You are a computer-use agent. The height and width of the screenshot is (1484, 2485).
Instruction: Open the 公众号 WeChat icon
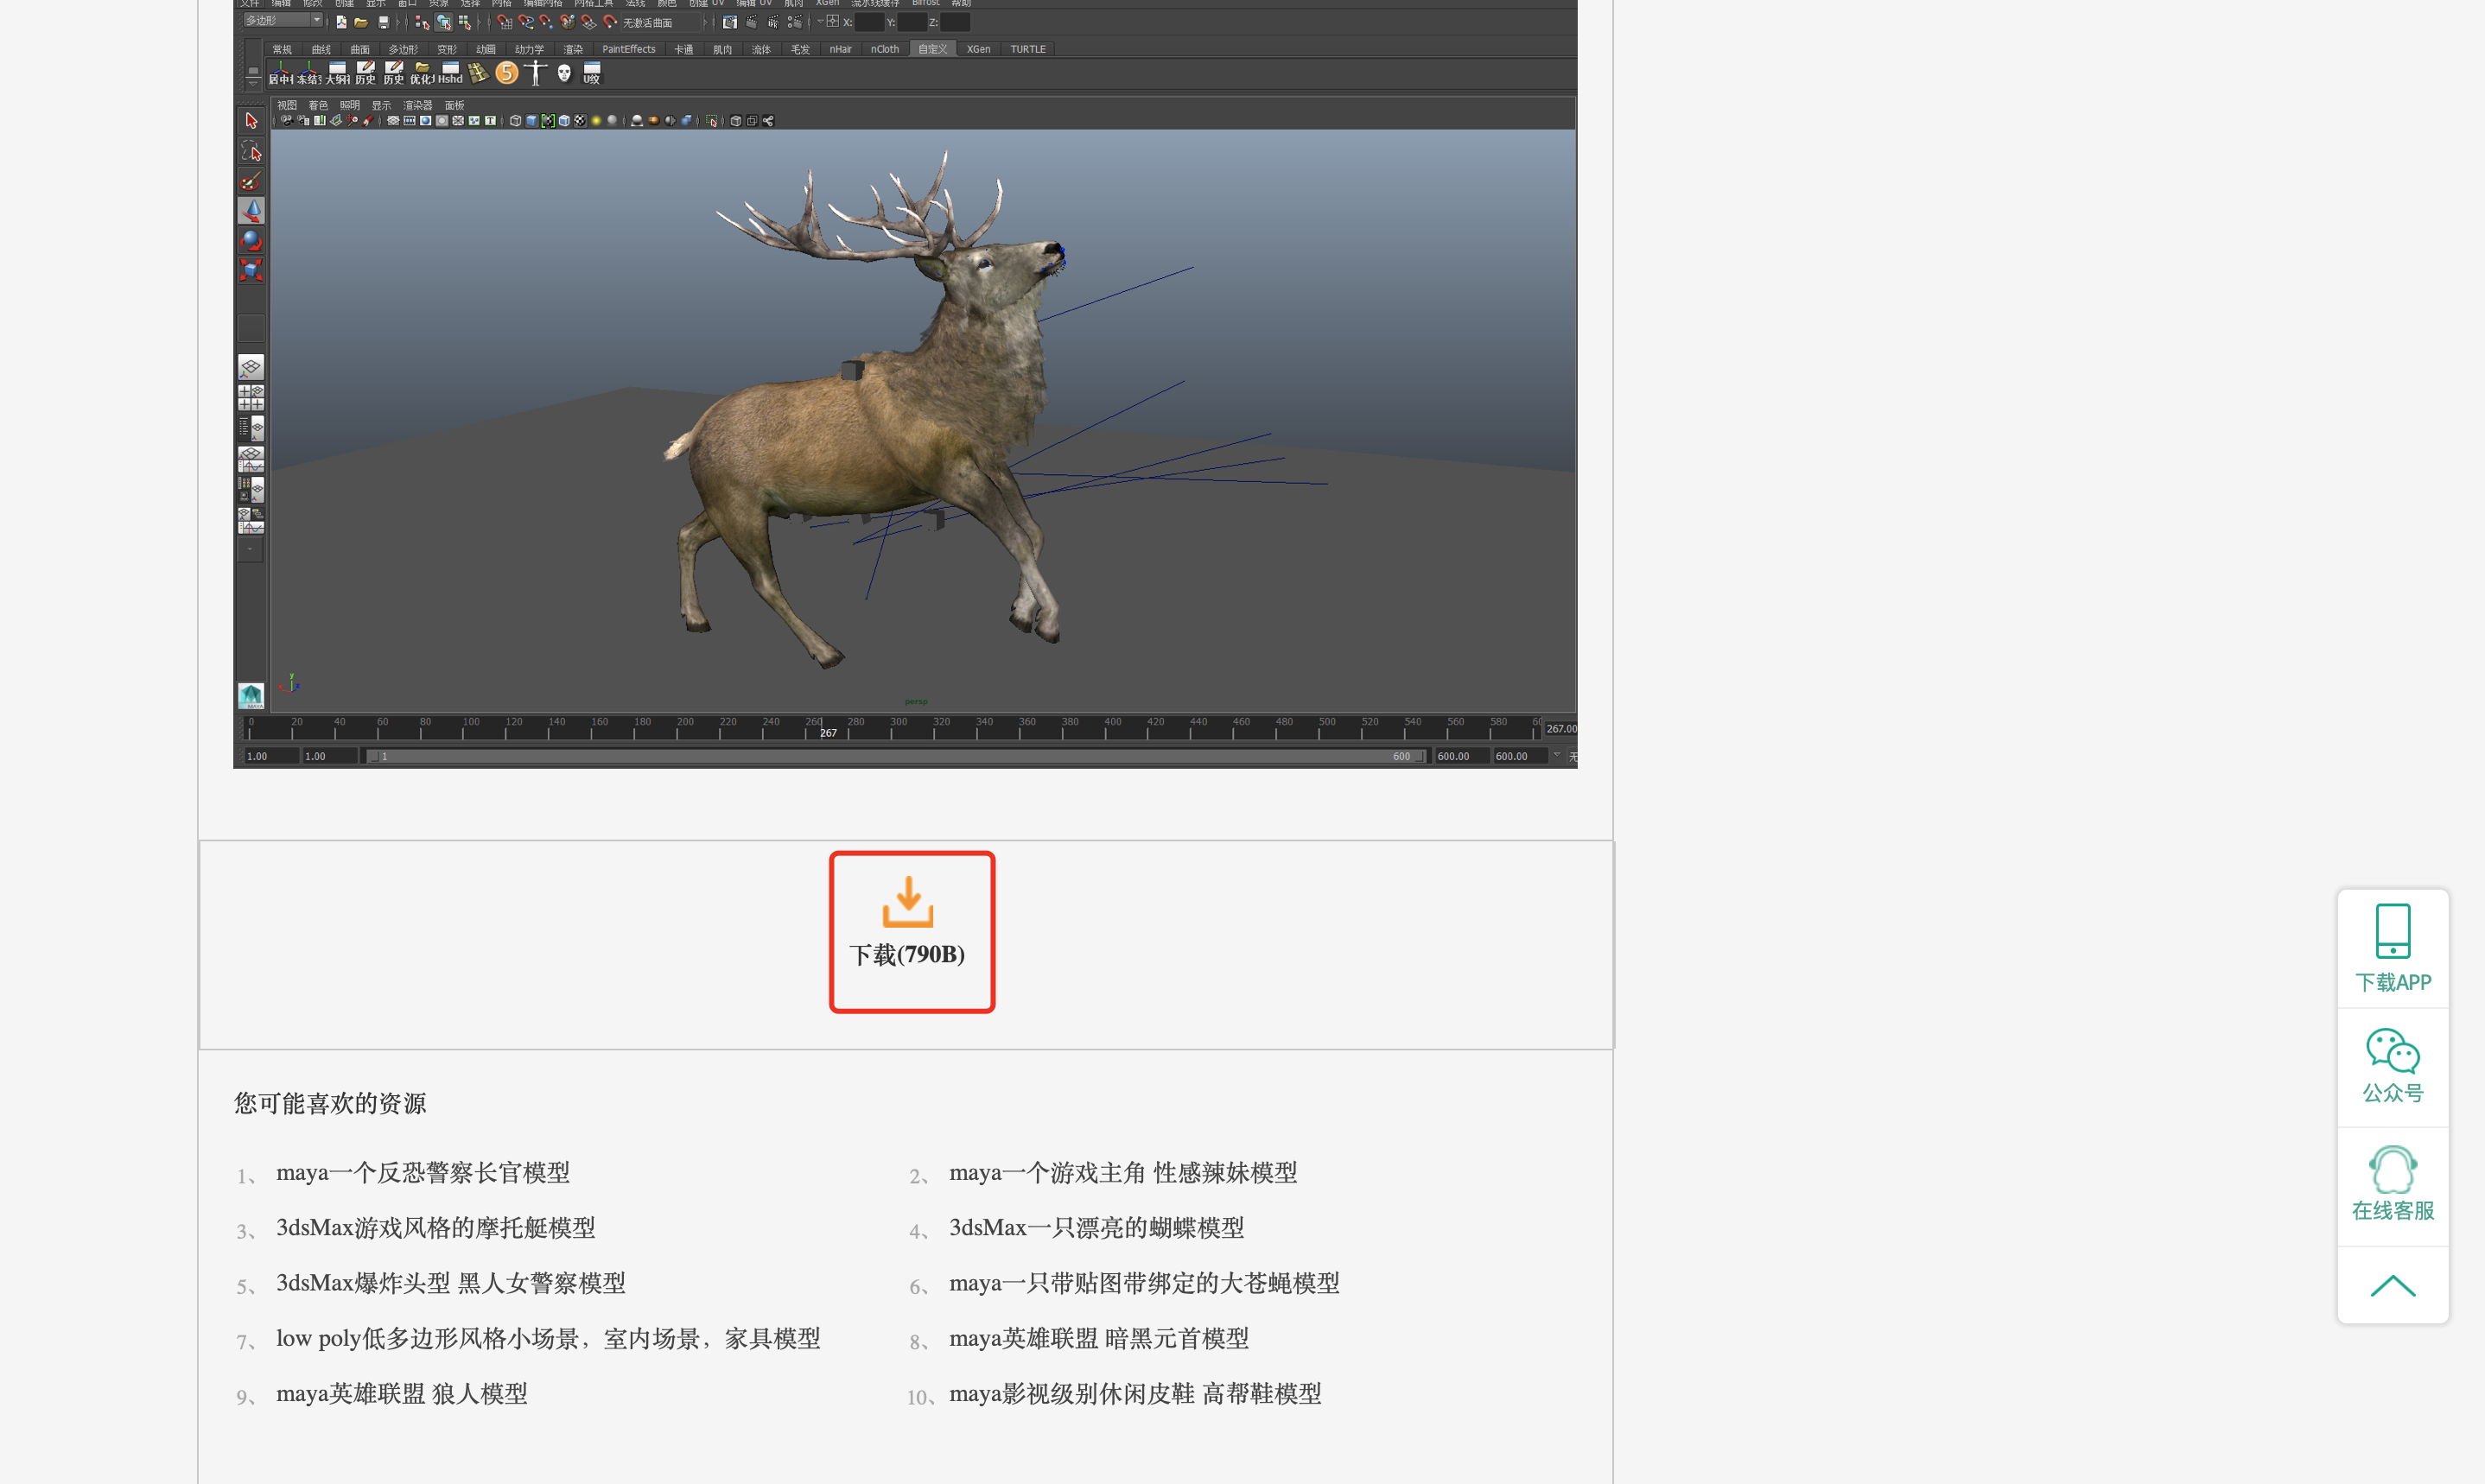tap(2392, 1051)
